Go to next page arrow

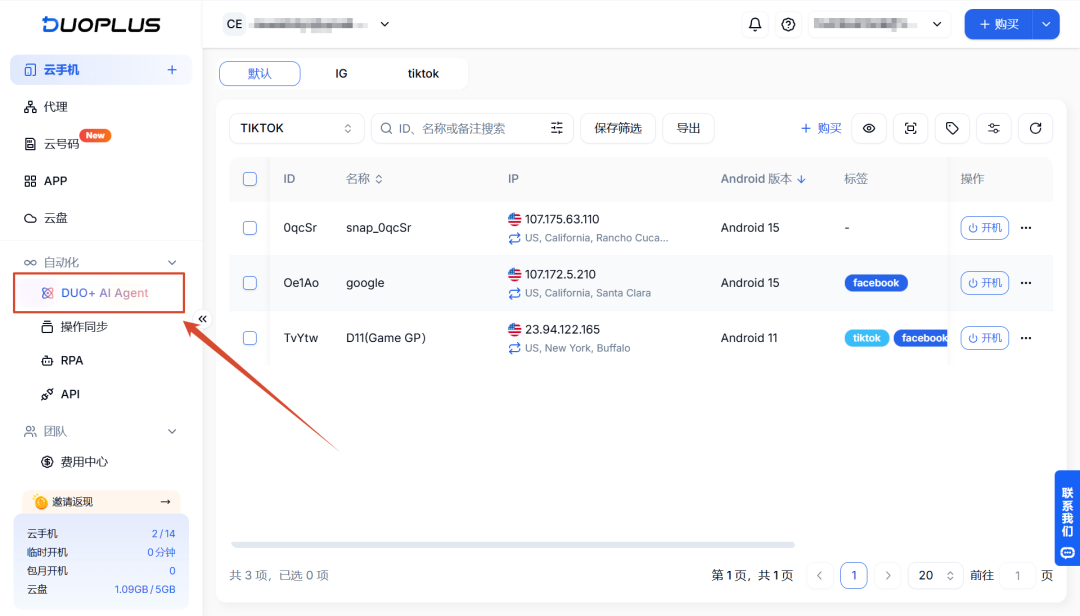coord(888,575)
